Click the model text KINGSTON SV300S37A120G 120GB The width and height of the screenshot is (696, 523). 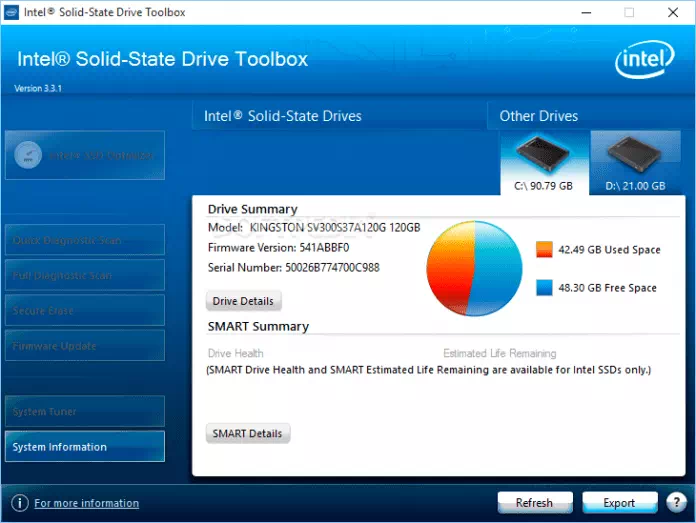point(335,227)
